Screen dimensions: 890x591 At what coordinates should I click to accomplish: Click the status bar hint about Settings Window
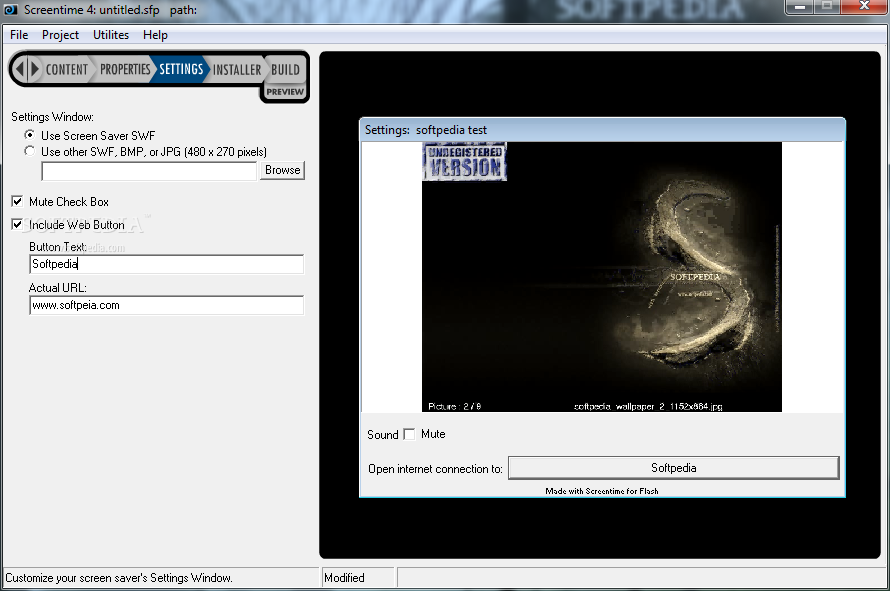pos(119,578)
